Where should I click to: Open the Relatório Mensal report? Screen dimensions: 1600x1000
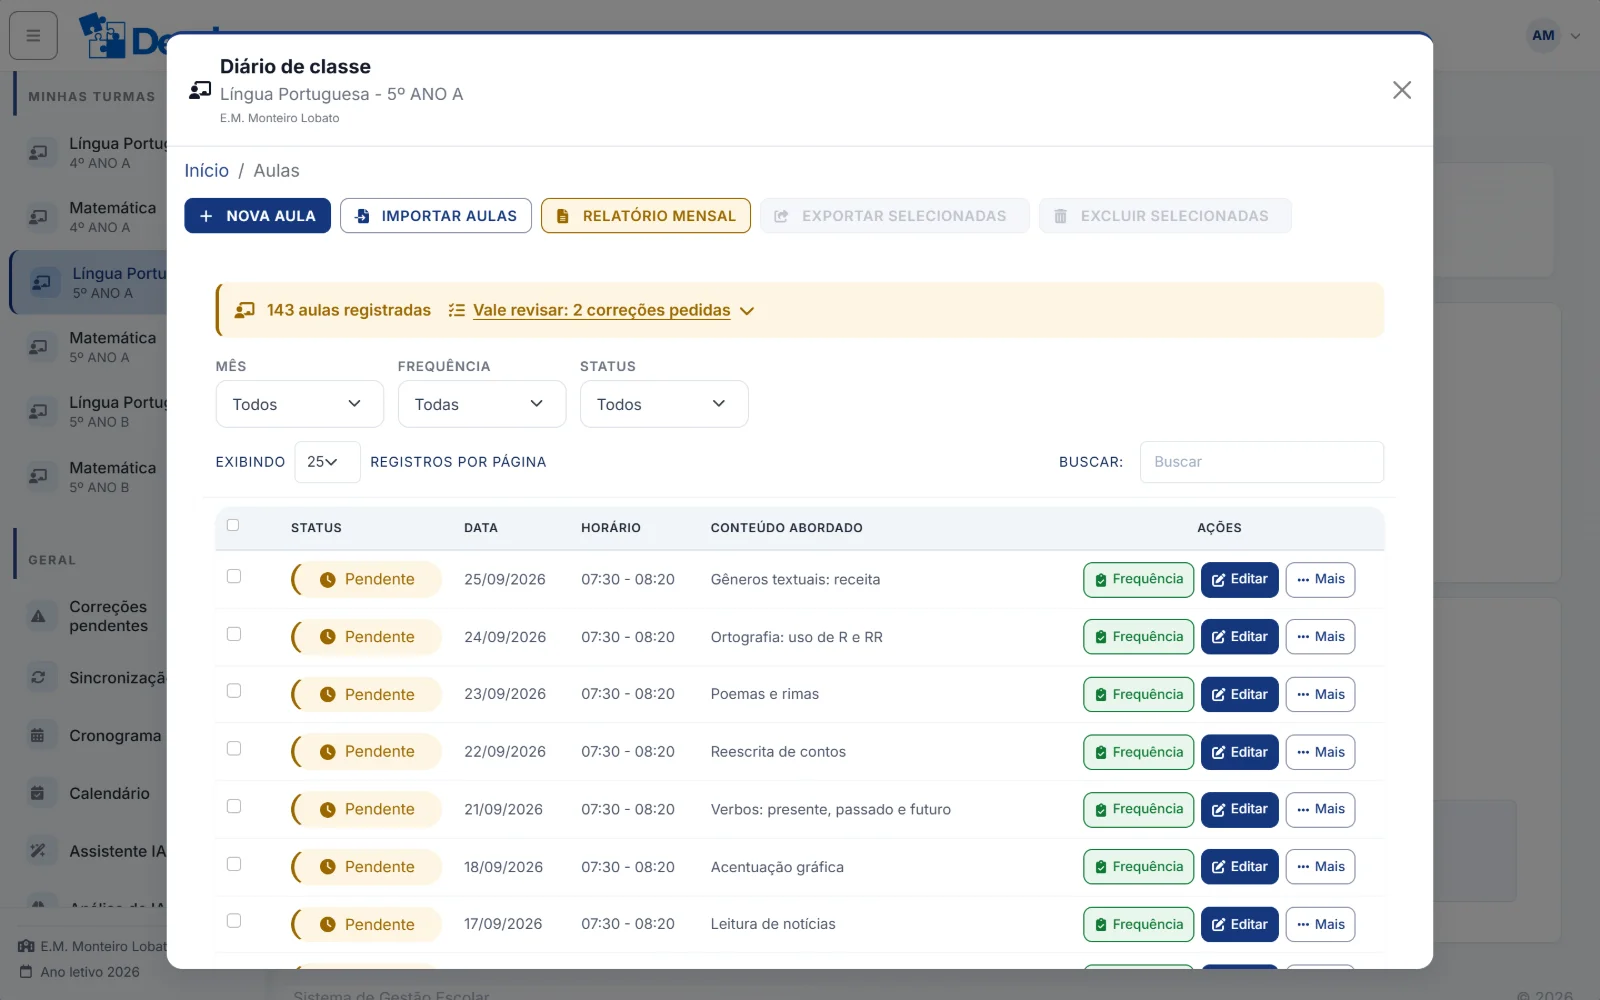click(646, 216)
